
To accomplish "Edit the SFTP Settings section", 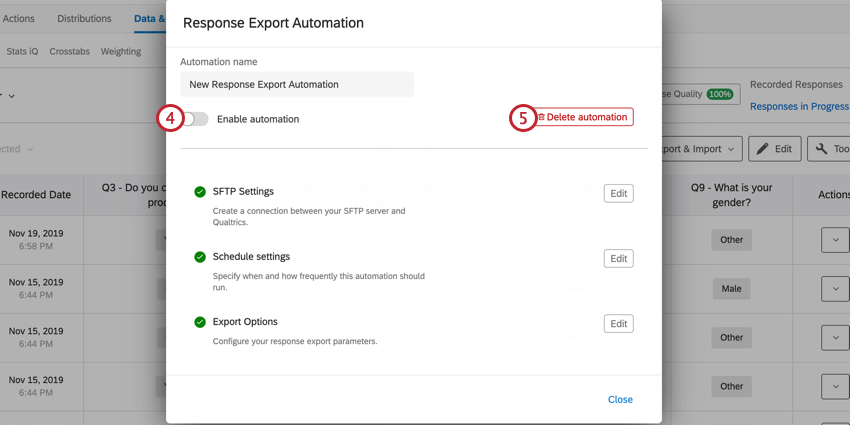I will click(619, 194).
